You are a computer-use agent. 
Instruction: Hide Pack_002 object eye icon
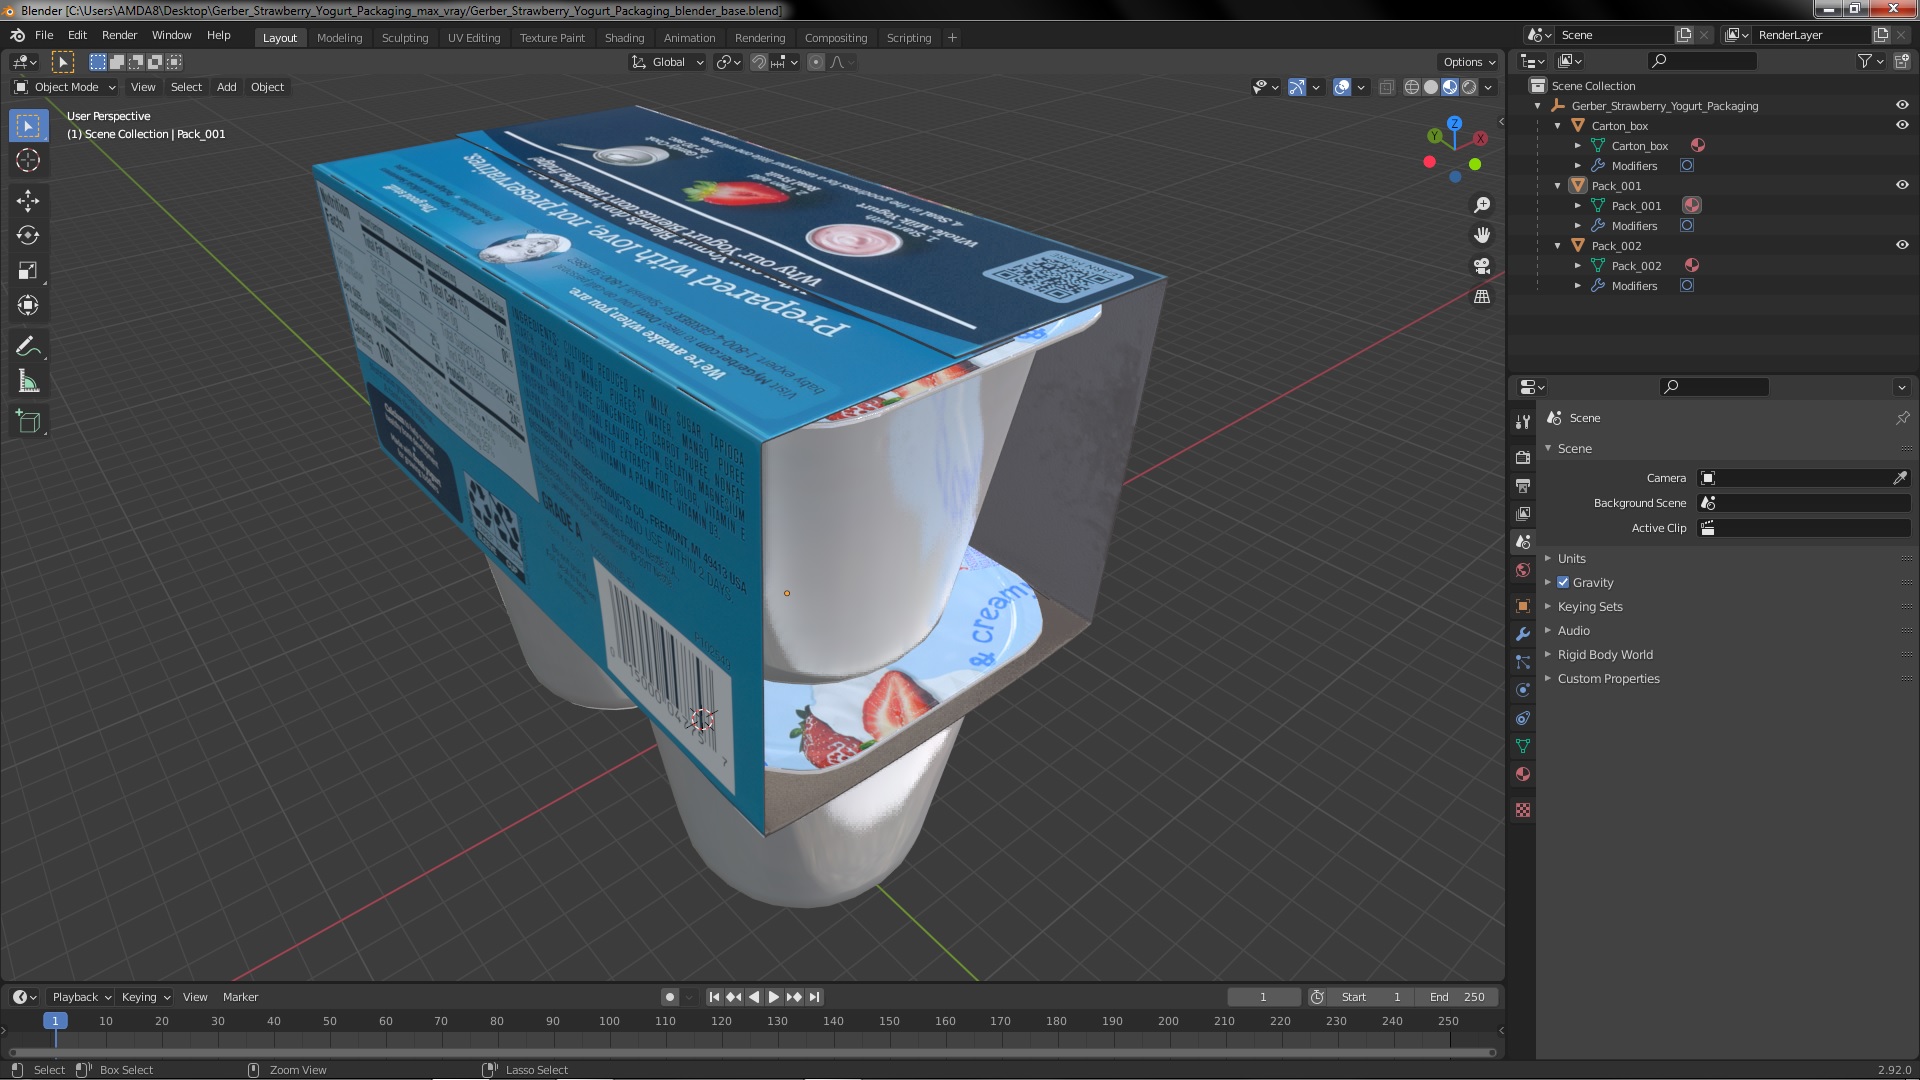(1902, 245)
